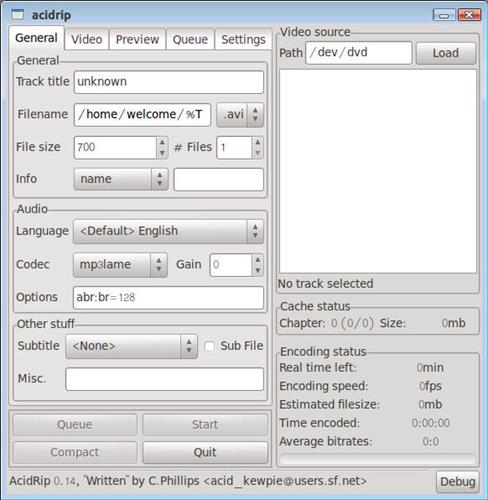The image size is (488, 500).
Task: Click the Track title input field
Action: [x=169, y=82]
